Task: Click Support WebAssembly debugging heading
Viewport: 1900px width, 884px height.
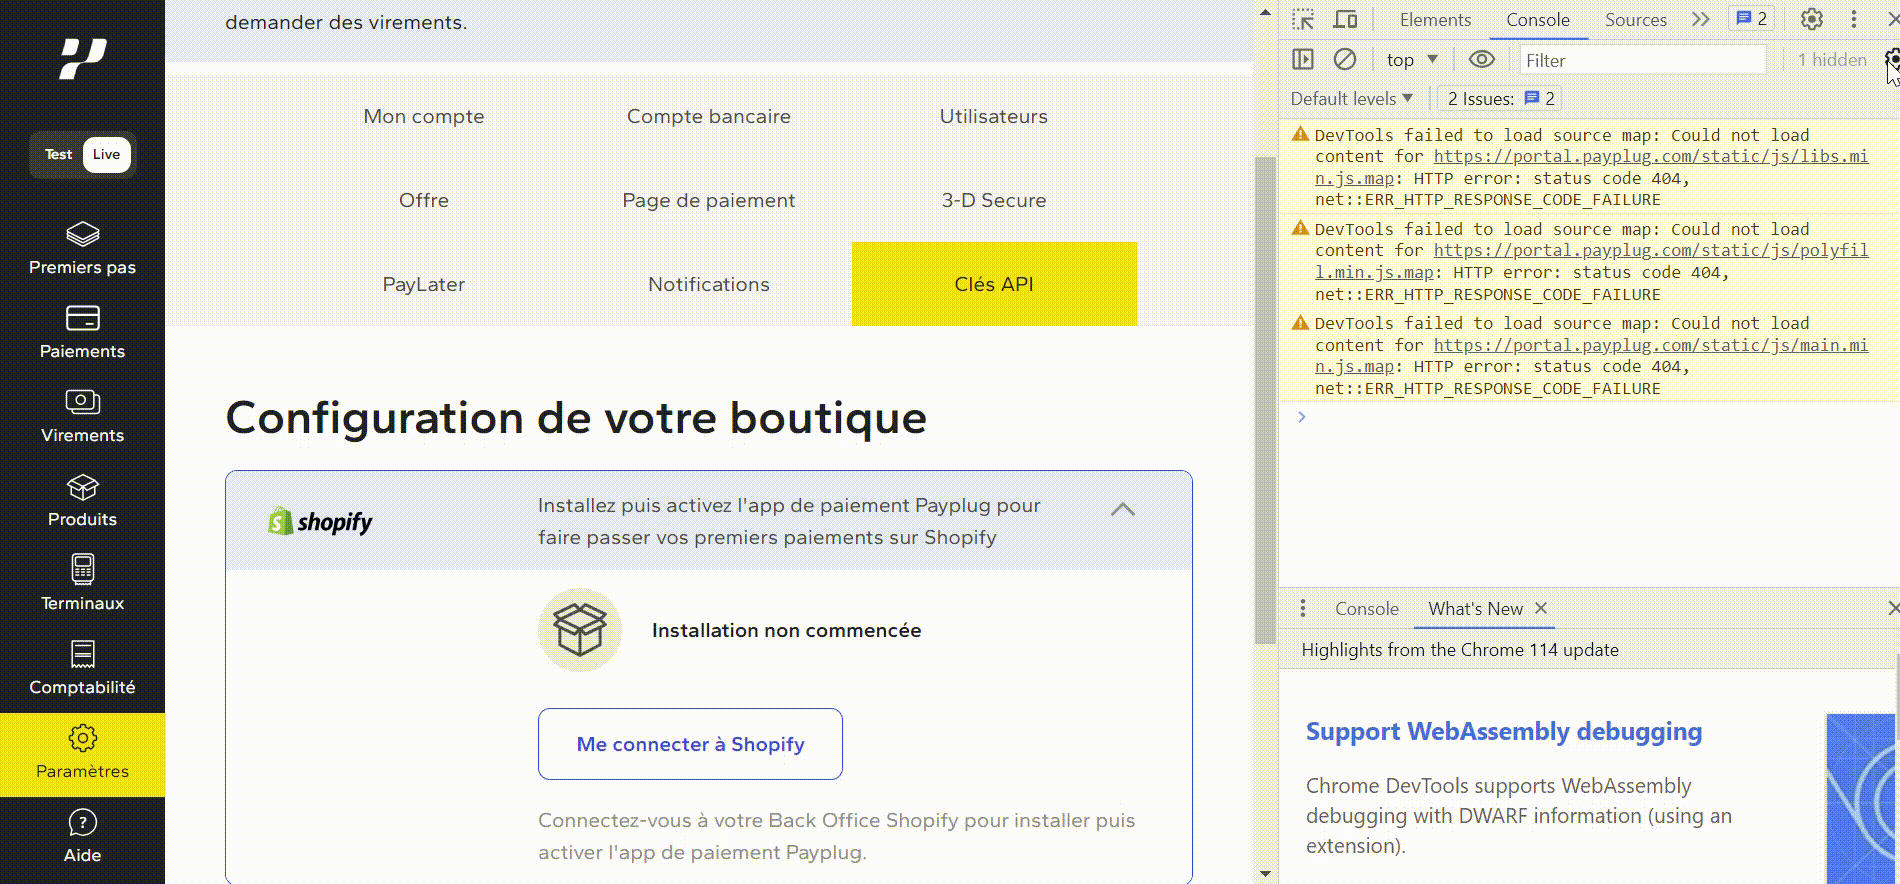Action: point(1504,731)
